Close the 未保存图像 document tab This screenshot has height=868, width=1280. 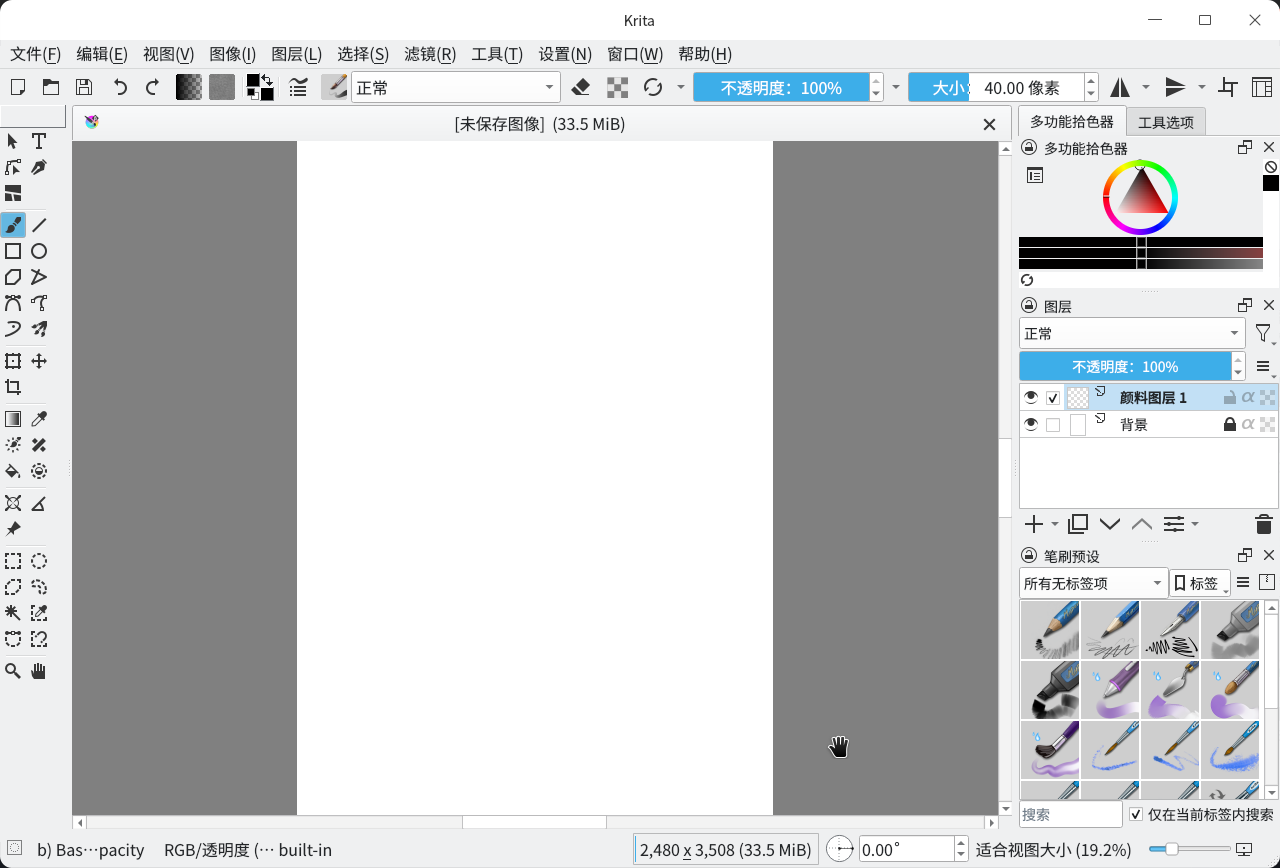(x=989, y=124)
